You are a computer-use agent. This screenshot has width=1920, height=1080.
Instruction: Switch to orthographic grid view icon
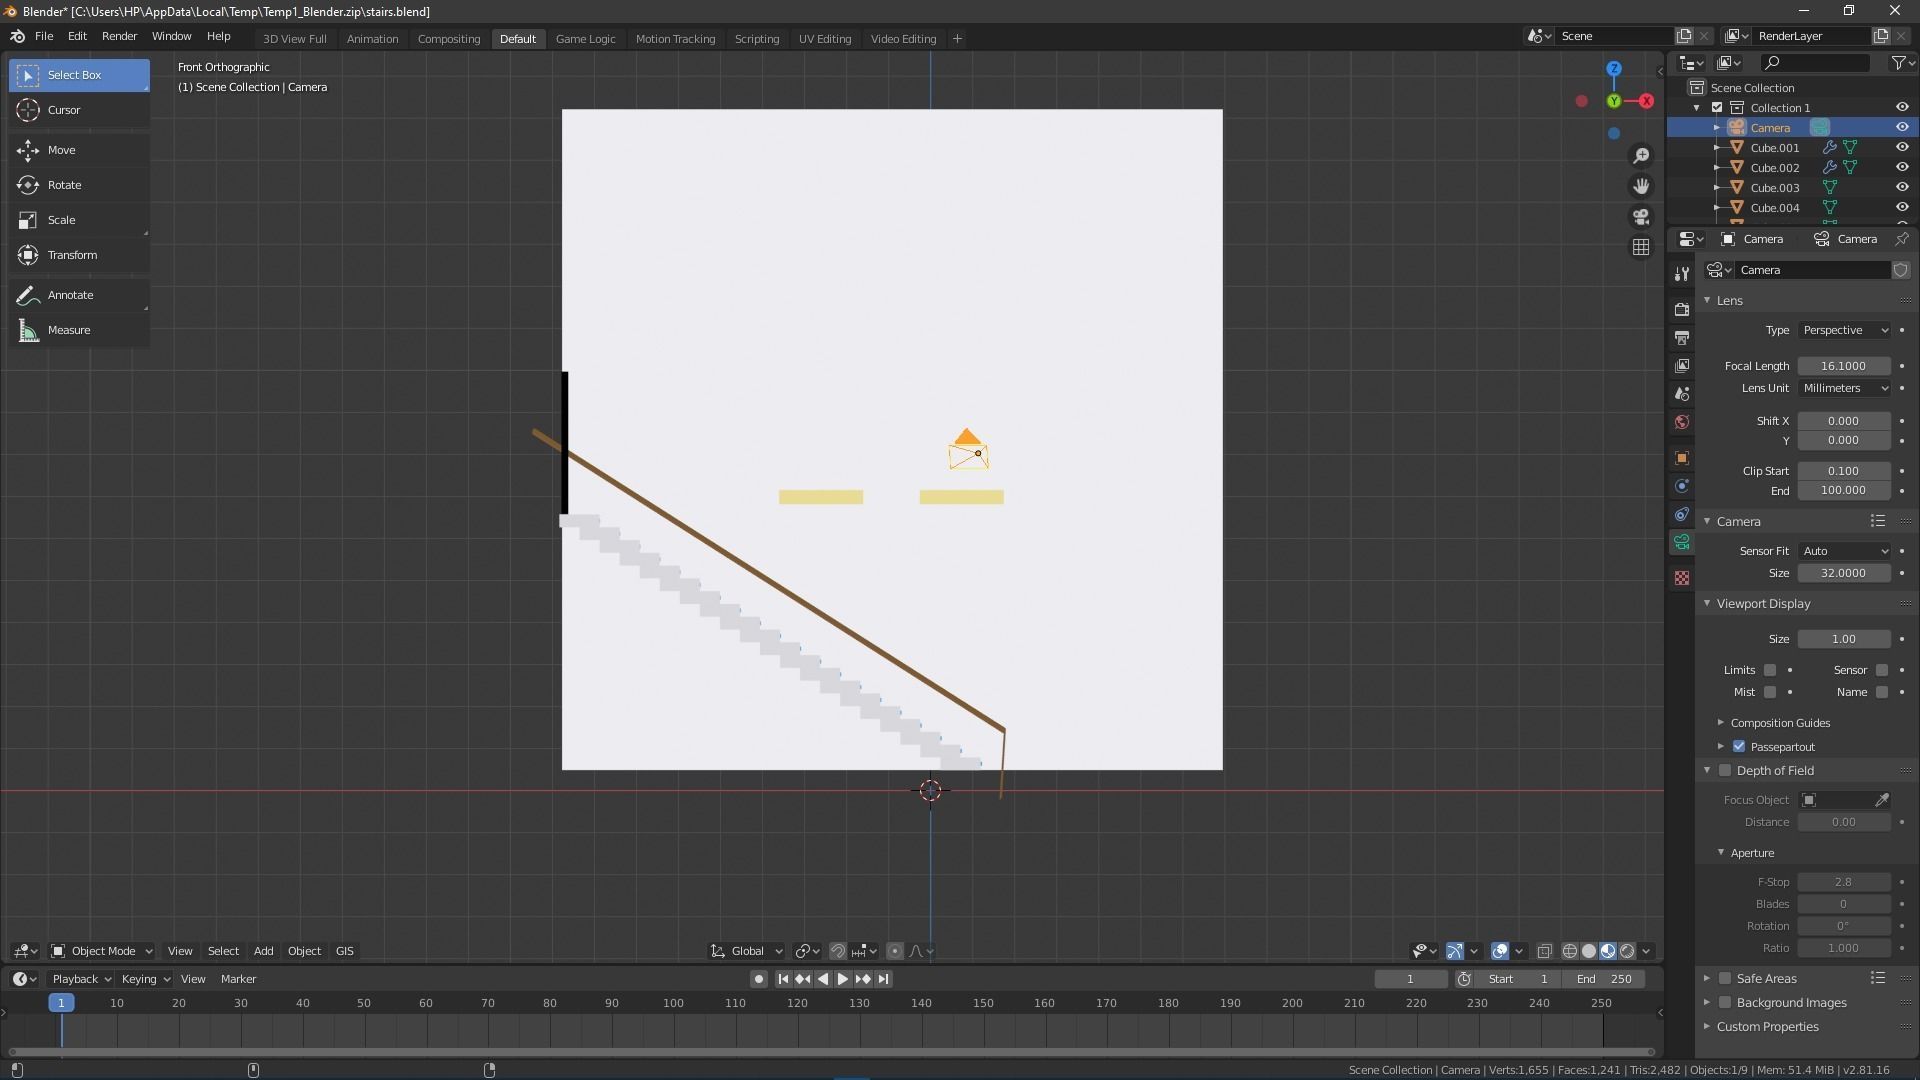1641,247
